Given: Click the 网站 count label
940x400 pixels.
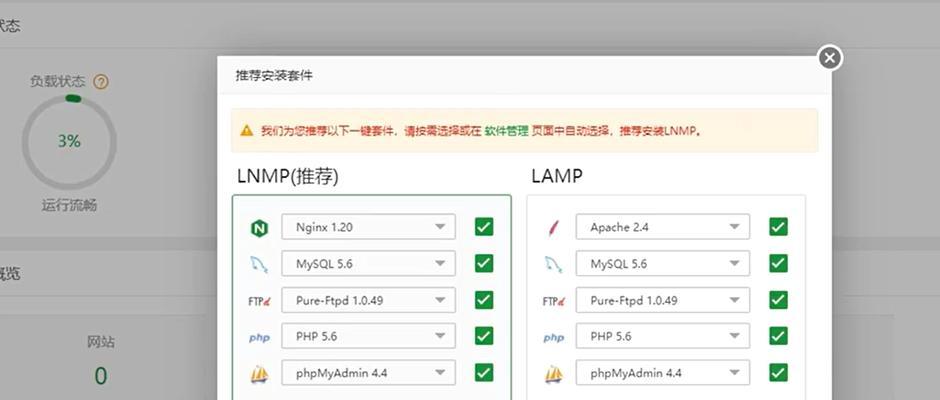Looking at the screenshot, I should 101,342.
